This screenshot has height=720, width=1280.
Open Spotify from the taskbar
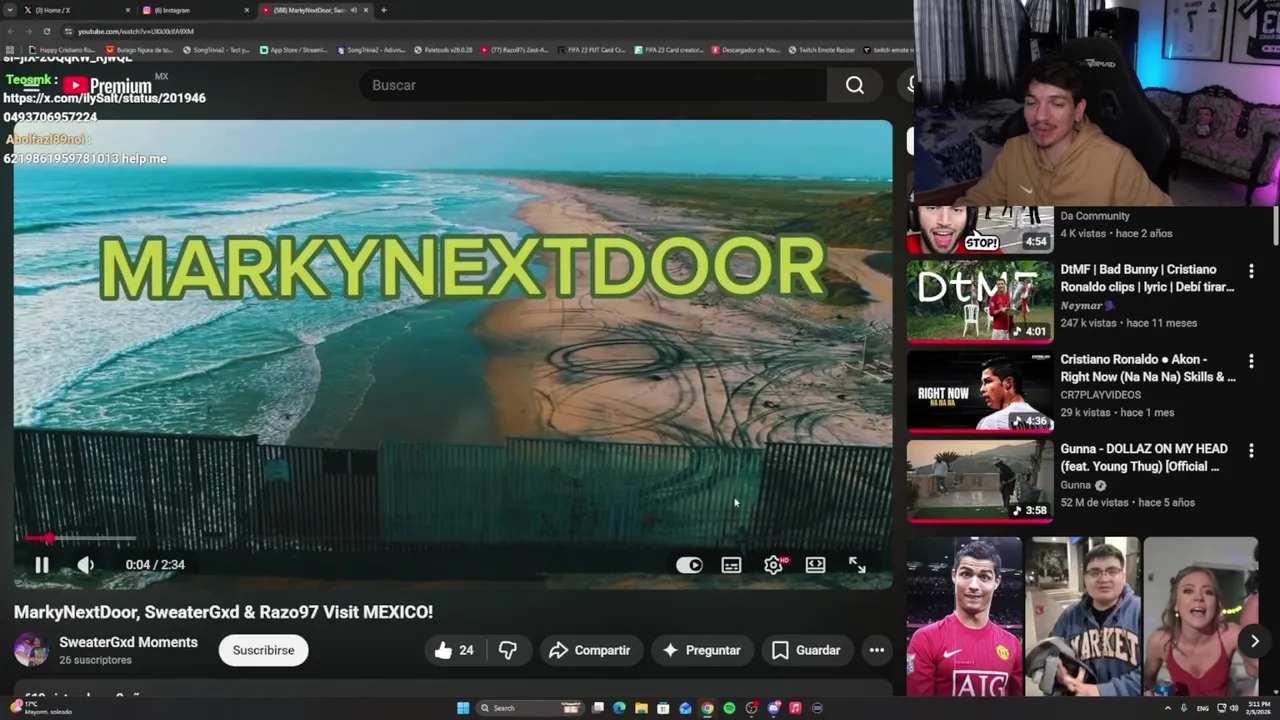point(729,708)
